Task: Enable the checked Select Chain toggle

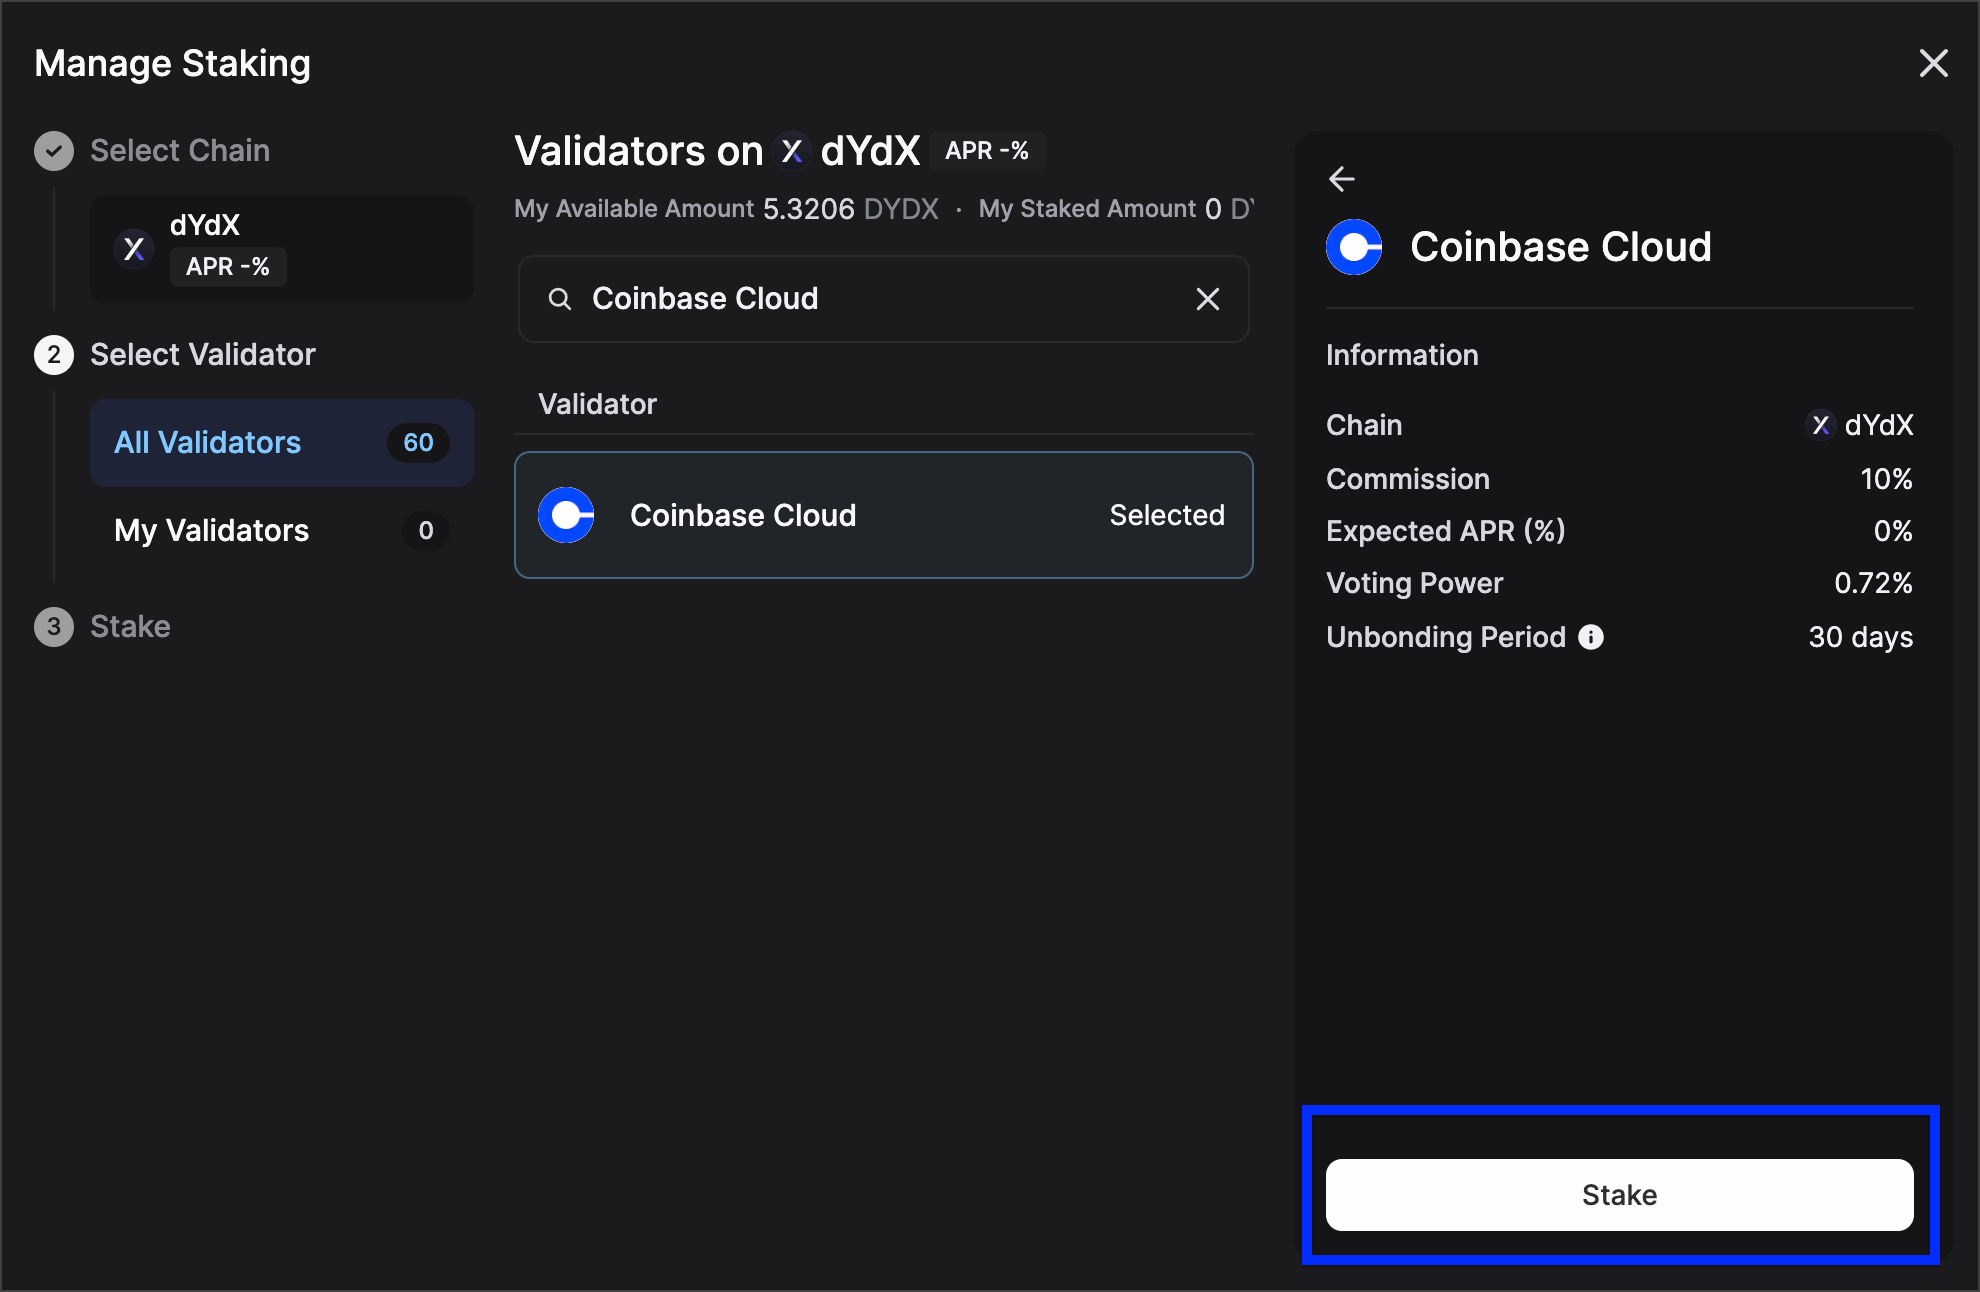Action: point(52,149)
